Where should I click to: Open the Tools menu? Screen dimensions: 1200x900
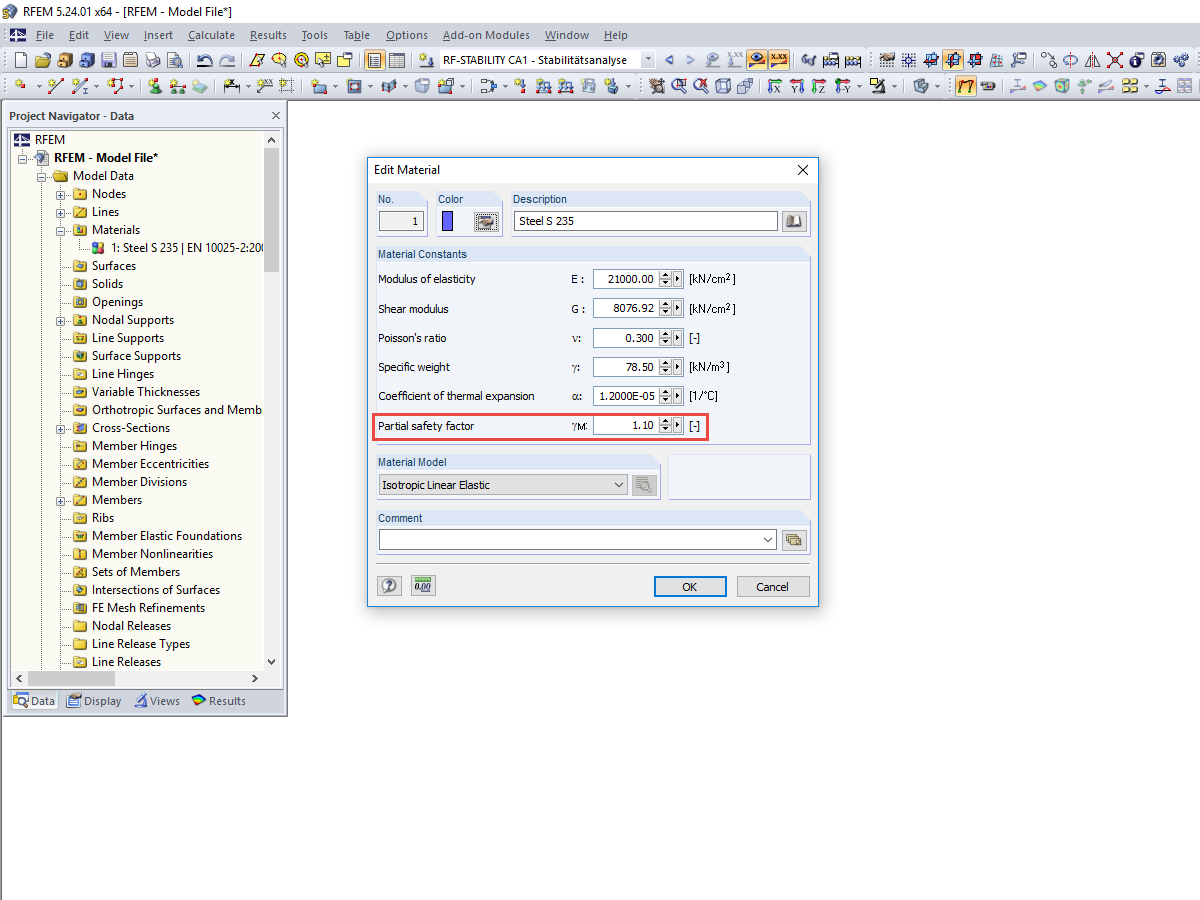click(314, 35)
